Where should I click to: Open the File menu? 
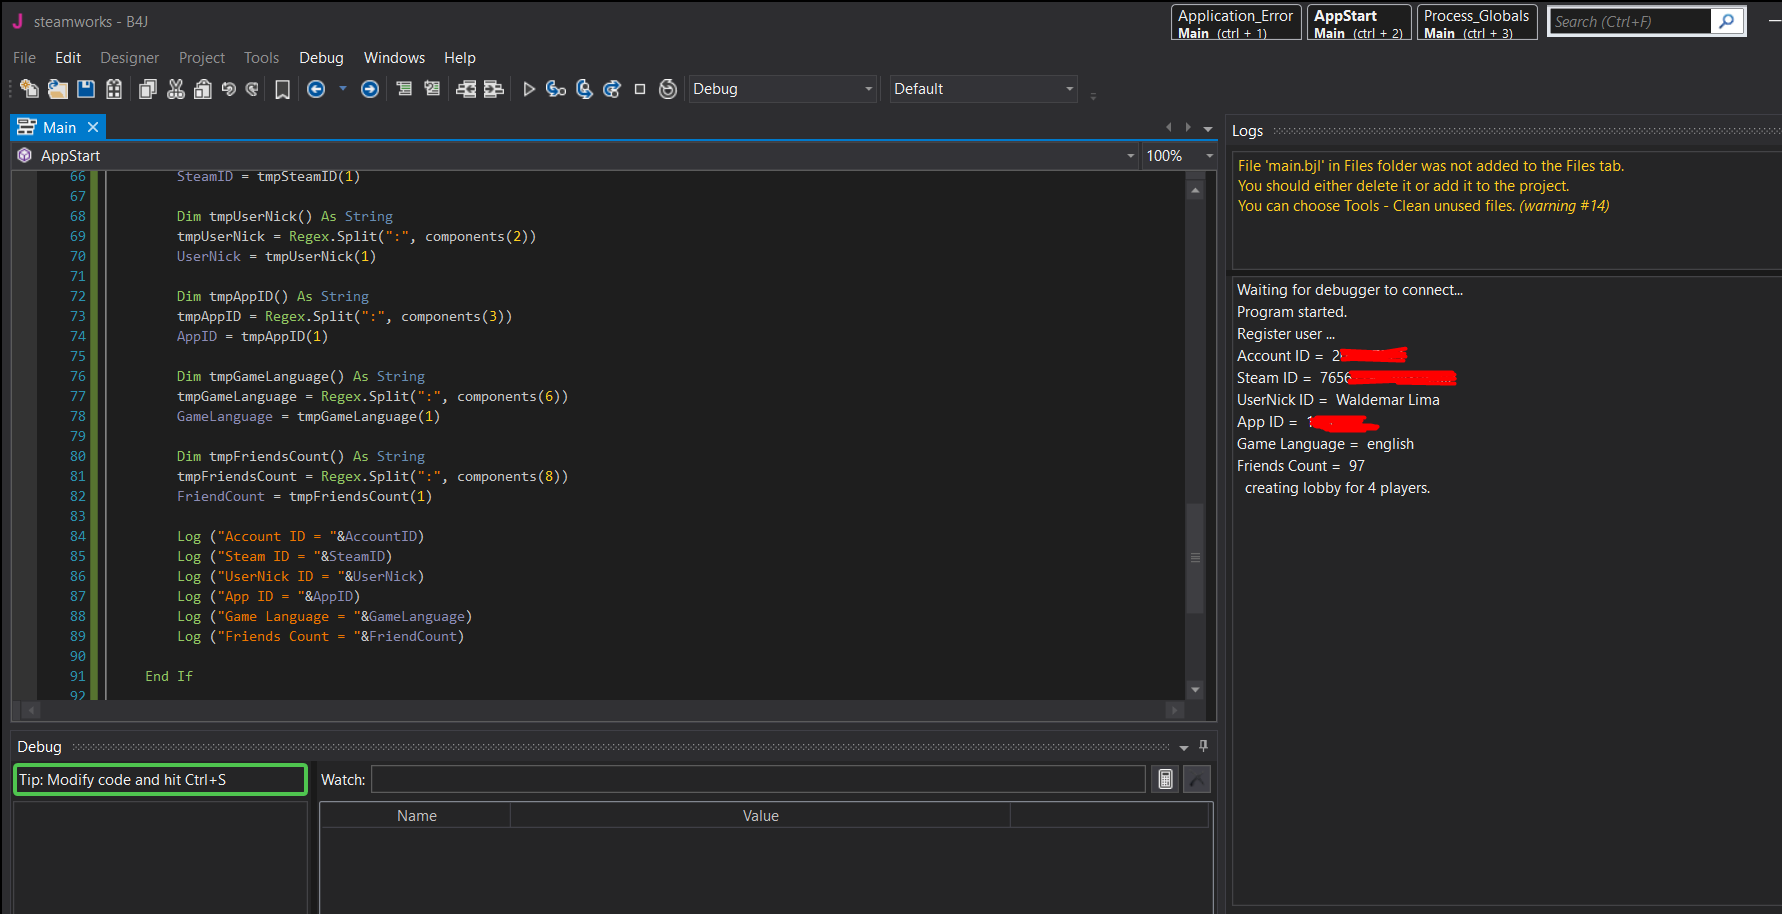(24, 58)
